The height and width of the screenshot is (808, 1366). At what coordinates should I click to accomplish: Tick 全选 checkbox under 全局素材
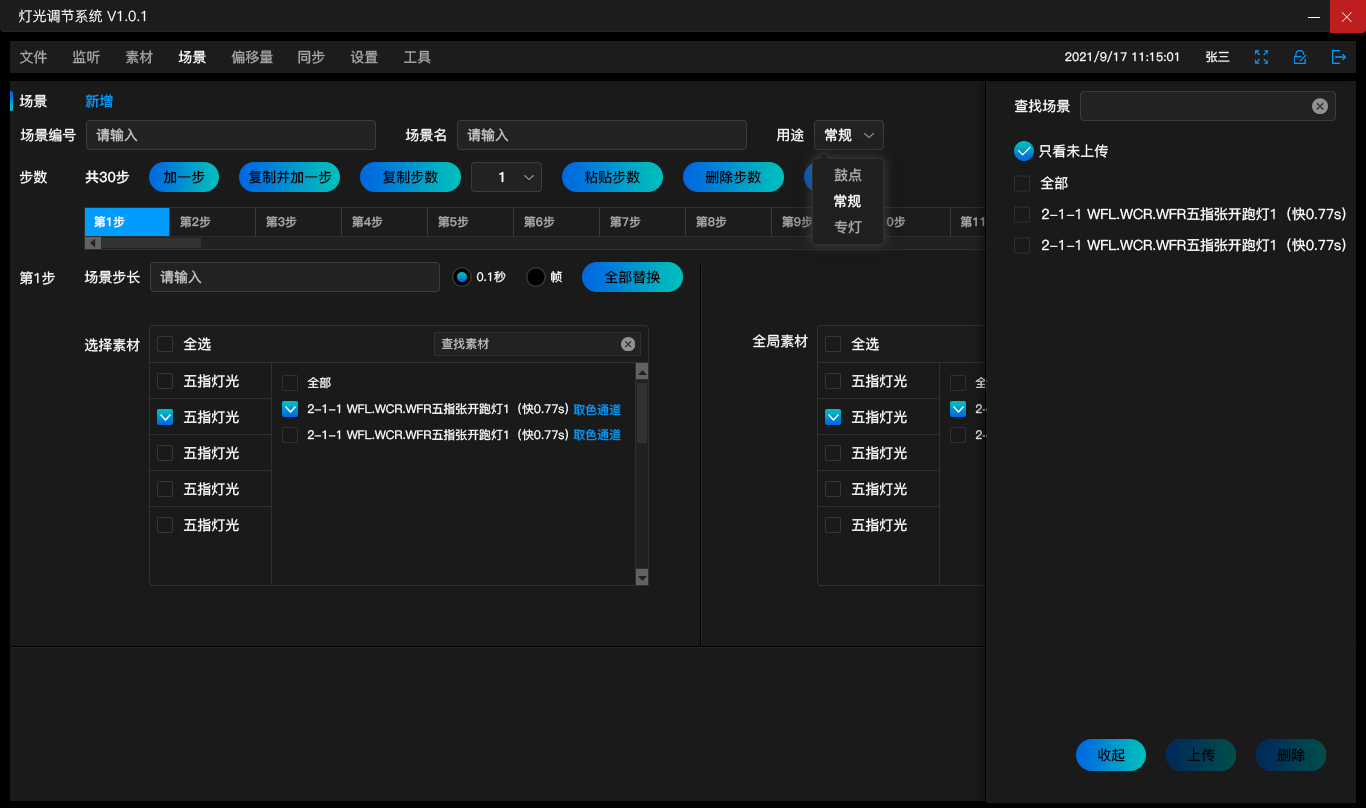tap(833, 344)
